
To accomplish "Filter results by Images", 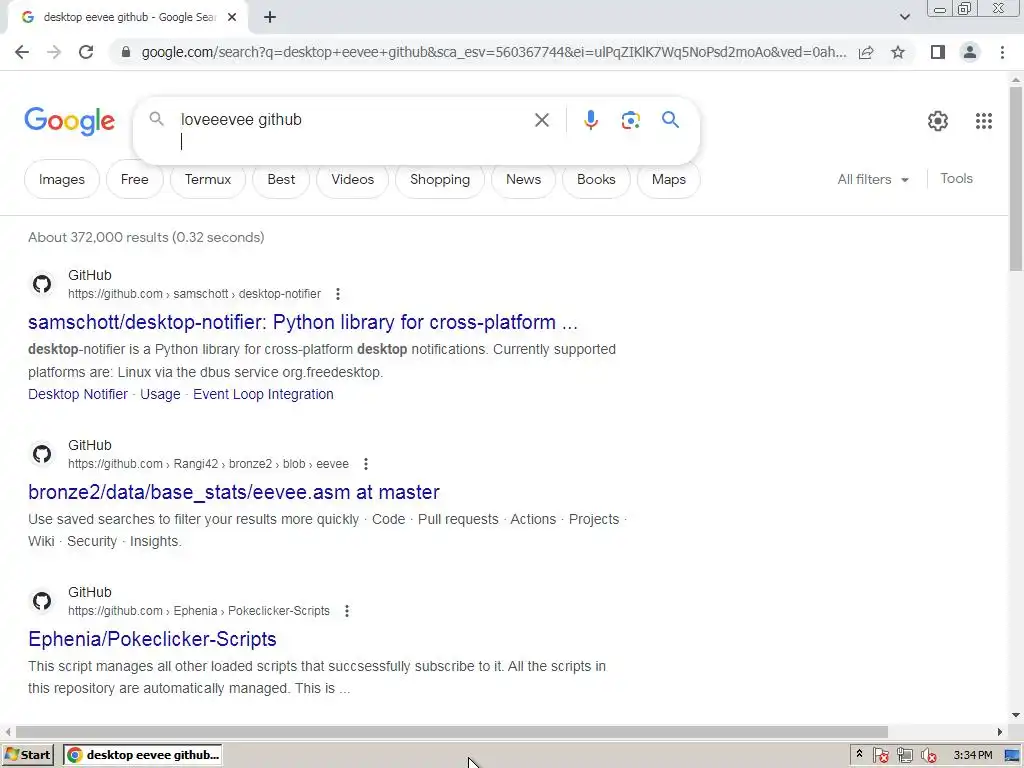I will pyautogui.click(x=61, y=179).
